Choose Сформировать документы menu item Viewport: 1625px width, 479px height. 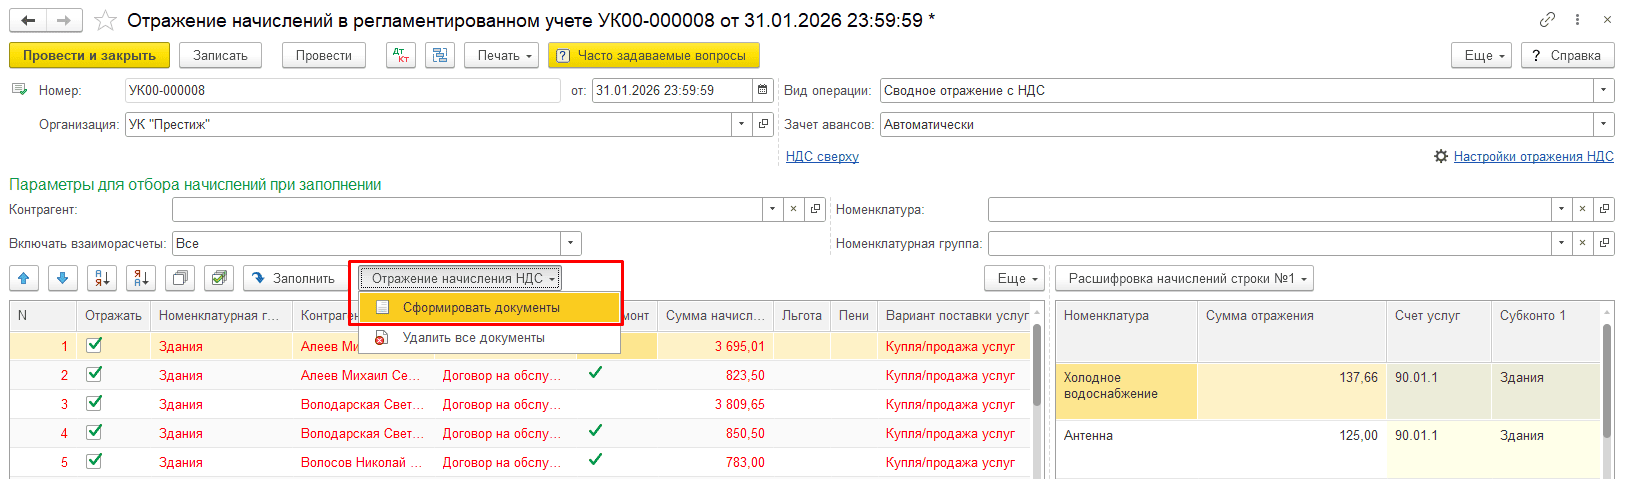481,308
